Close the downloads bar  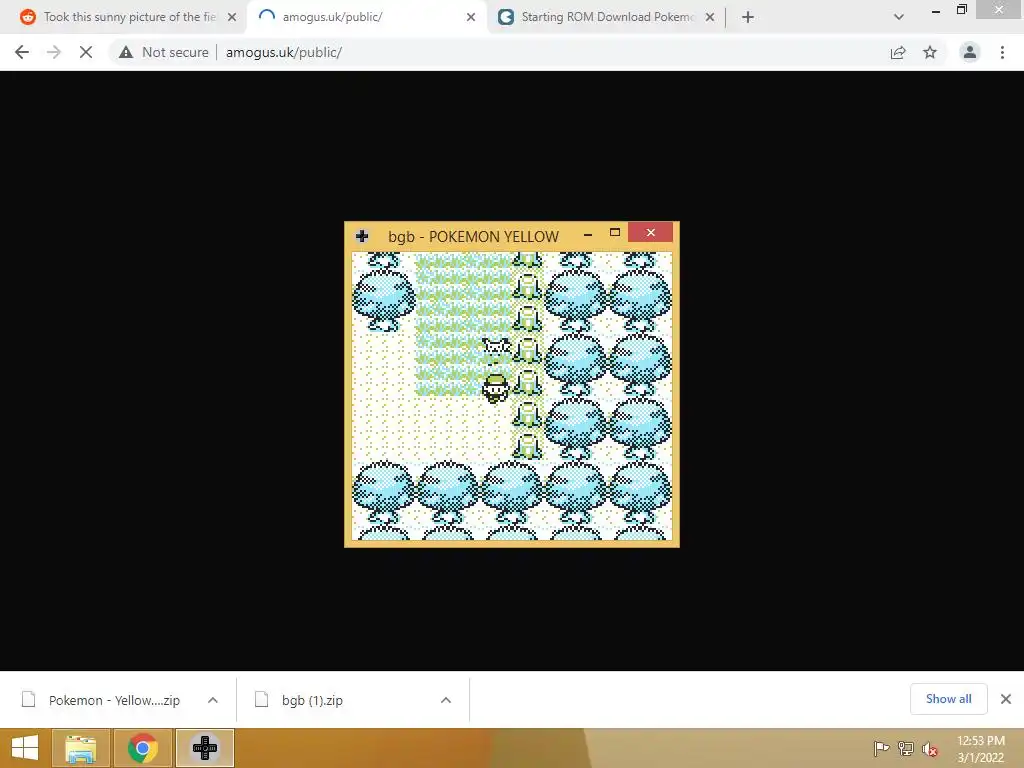pyautogui.click(x=1006, y=699)
